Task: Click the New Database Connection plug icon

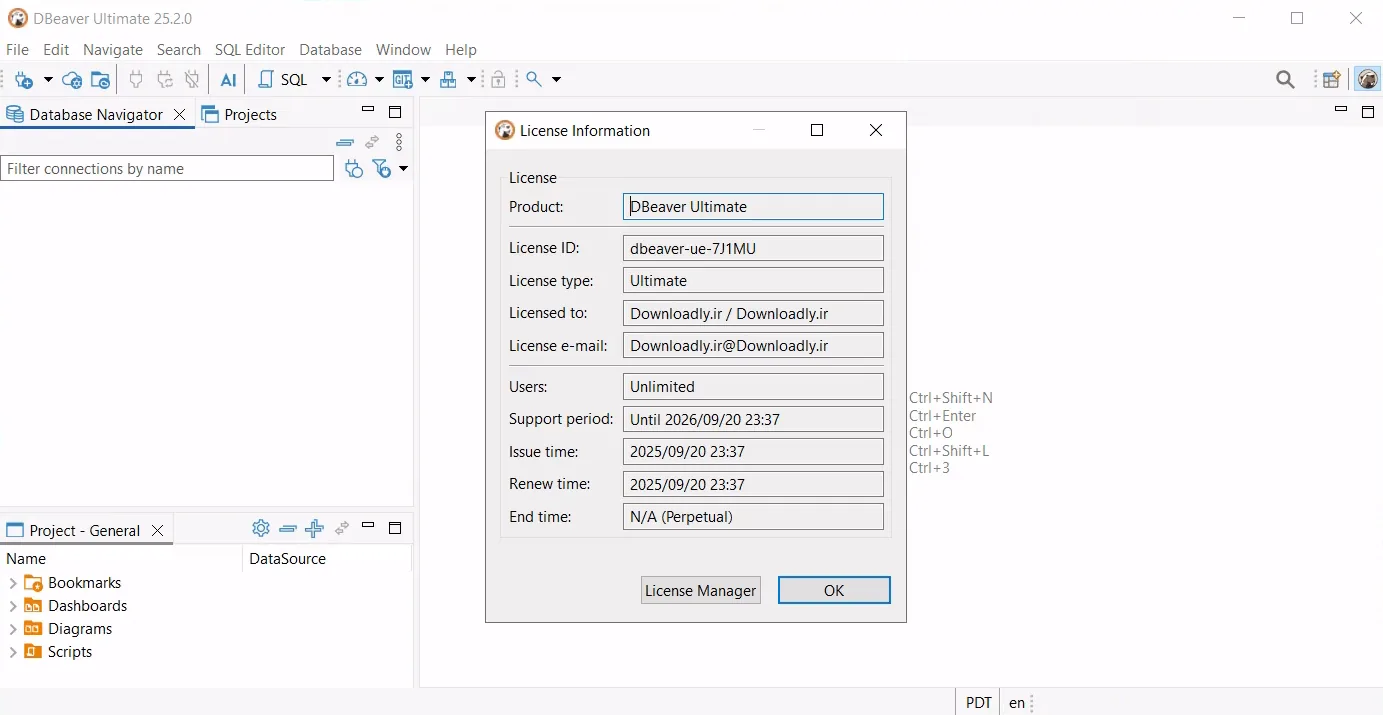Action: click(24, 80)
